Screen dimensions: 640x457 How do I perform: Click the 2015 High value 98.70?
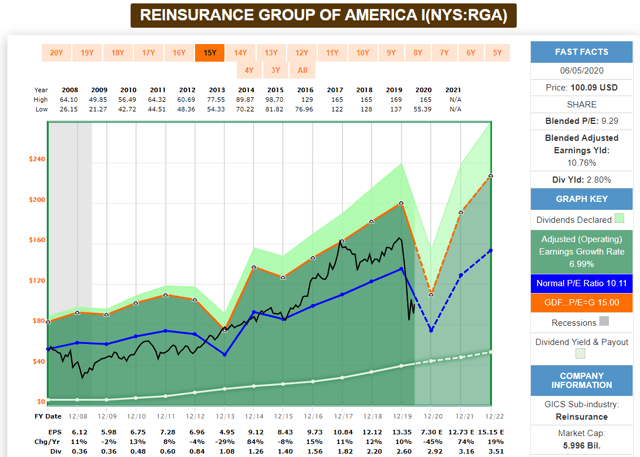(274, 100)
